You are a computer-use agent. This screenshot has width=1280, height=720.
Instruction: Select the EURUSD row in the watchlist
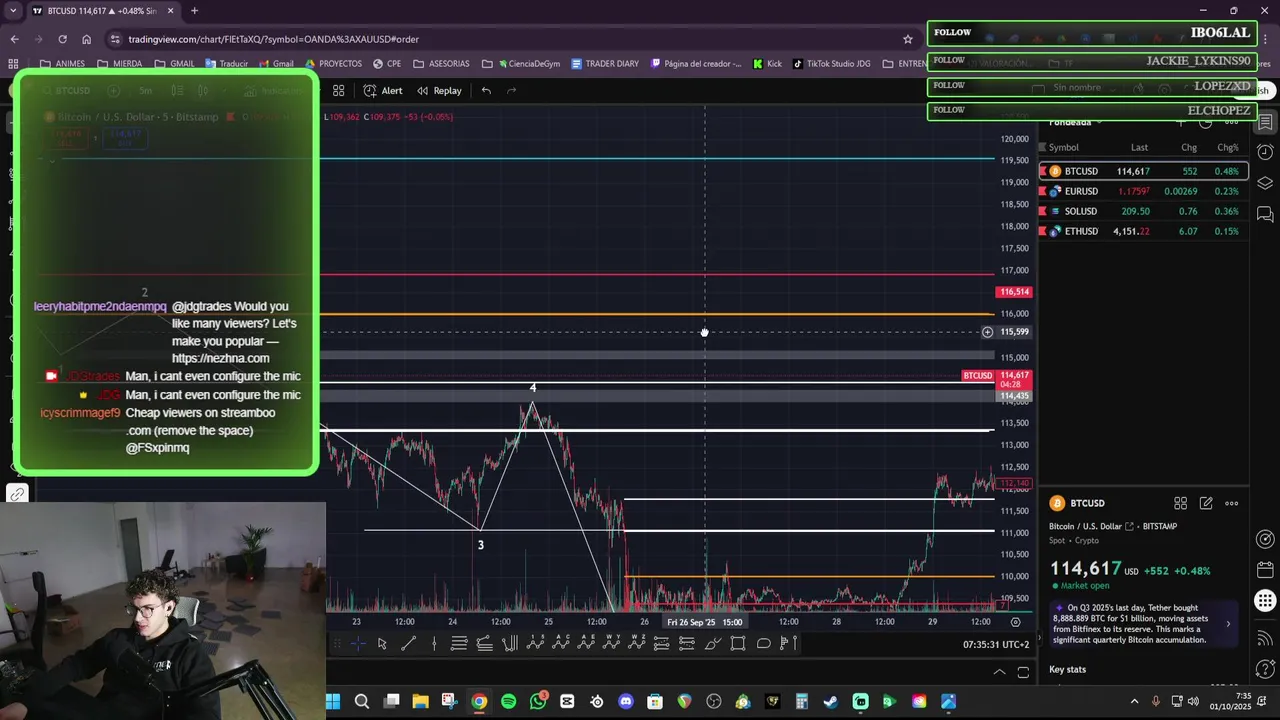1144,191
